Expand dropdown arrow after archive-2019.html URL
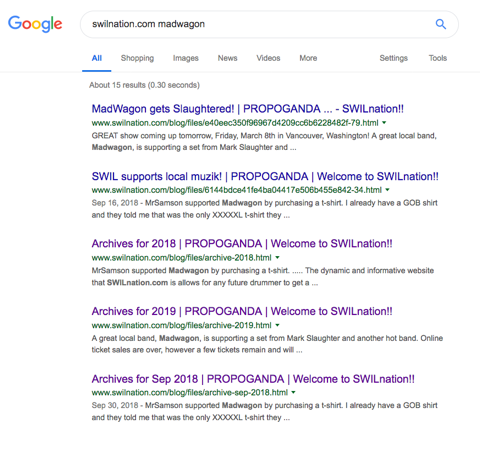Image resolution: width=480 pixels, height=449 pixels. click(277, 325)
